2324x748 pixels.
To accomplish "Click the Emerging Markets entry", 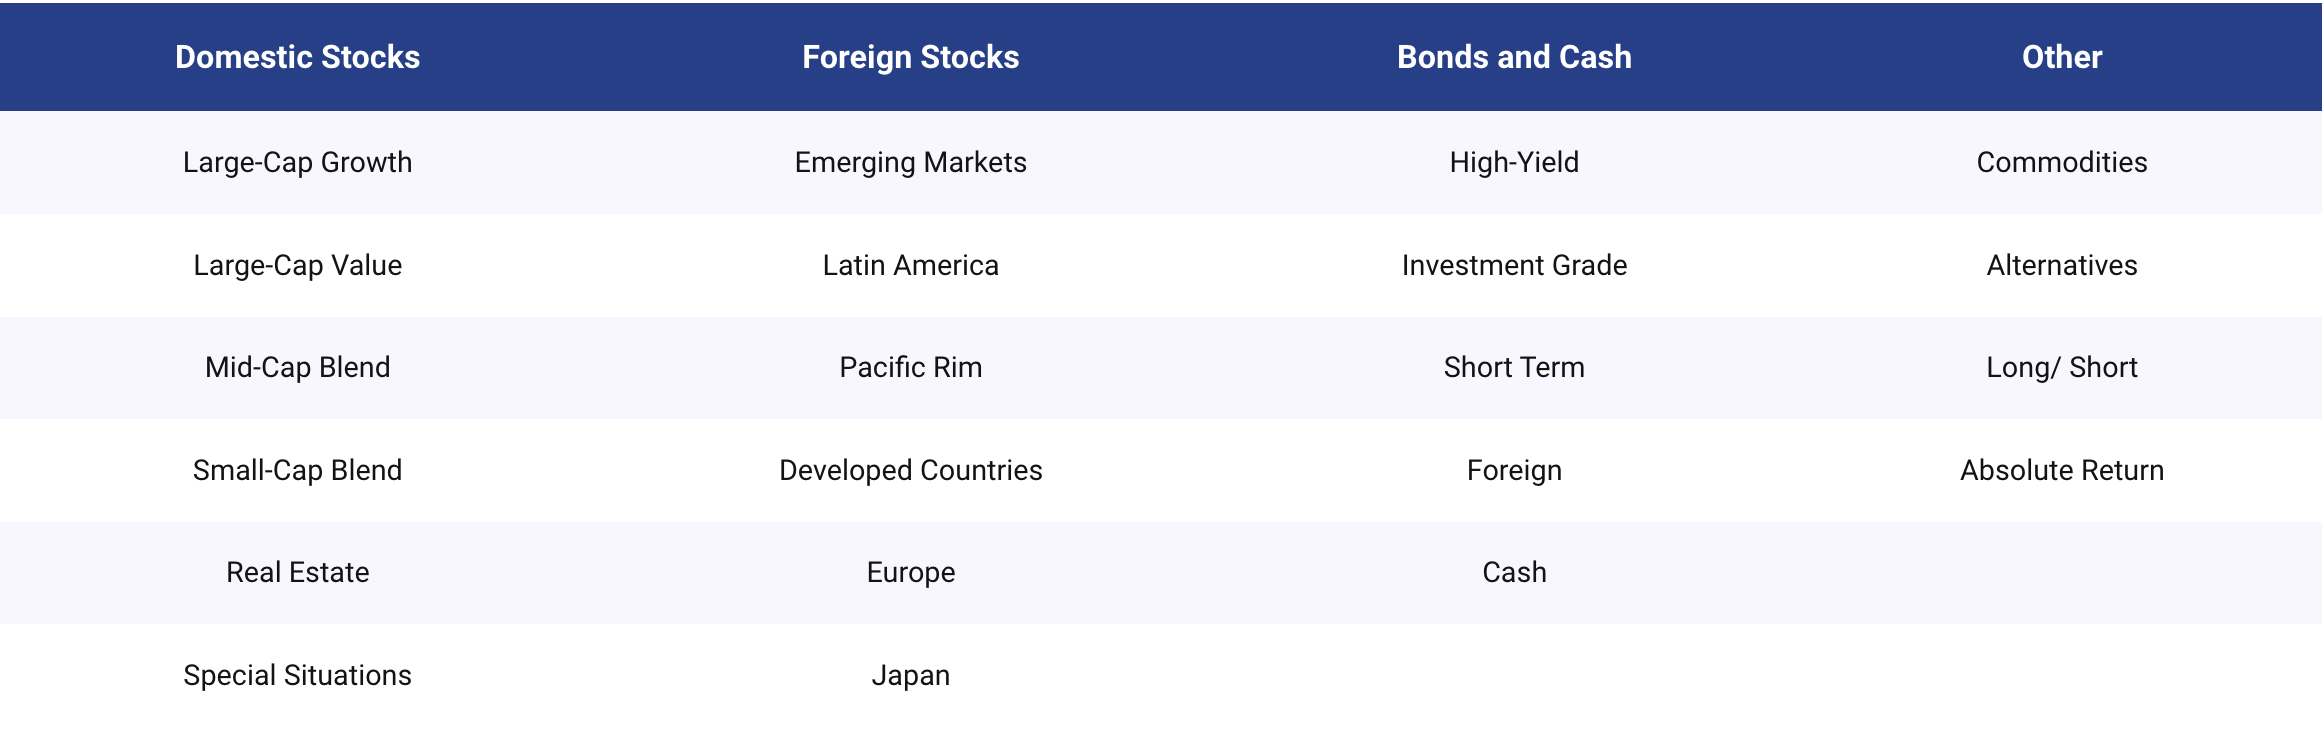I will (910, 162).
